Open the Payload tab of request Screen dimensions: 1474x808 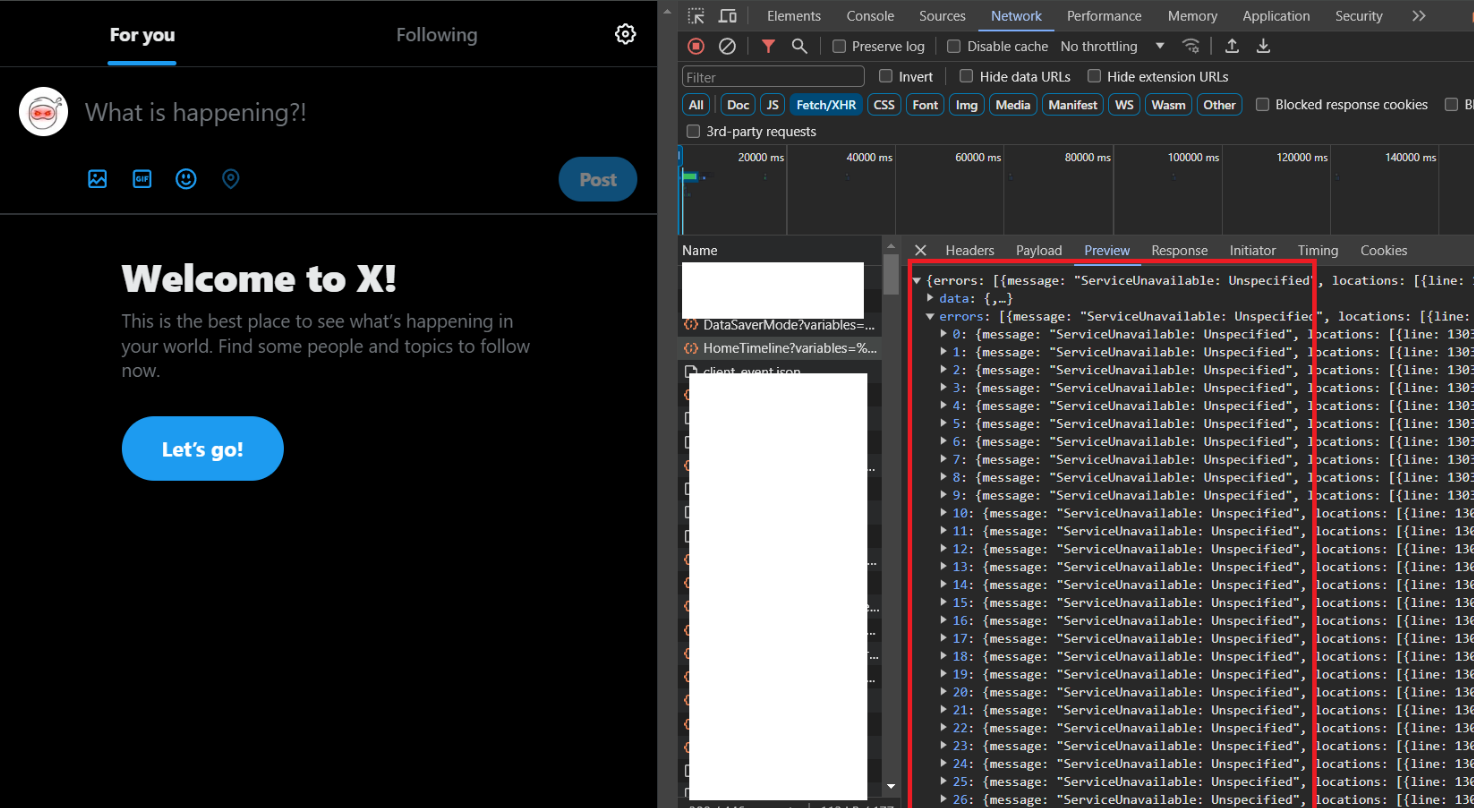pos(1039,250)
